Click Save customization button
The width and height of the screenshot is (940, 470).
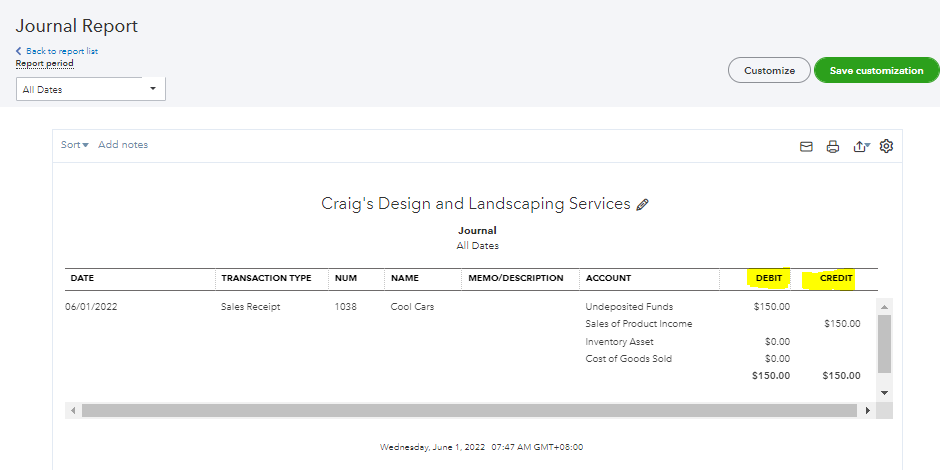pos(876,71)
